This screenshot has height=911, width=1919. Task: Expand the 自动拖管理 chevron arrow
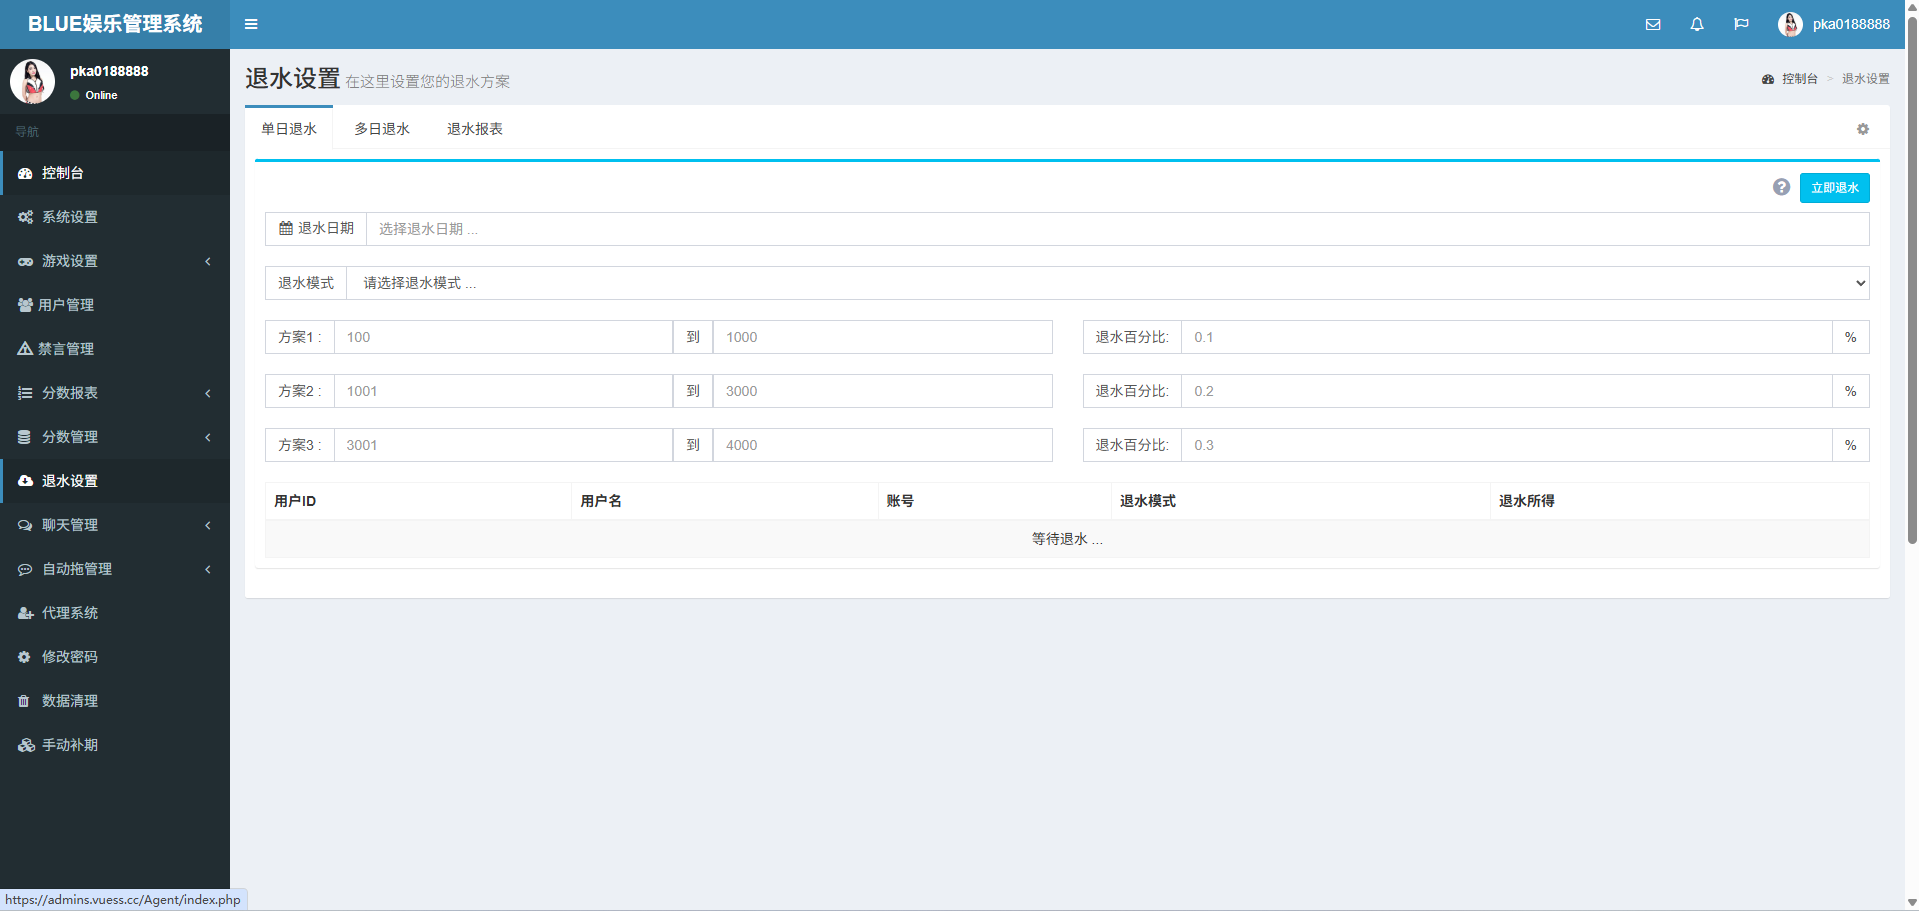[208, 569]
